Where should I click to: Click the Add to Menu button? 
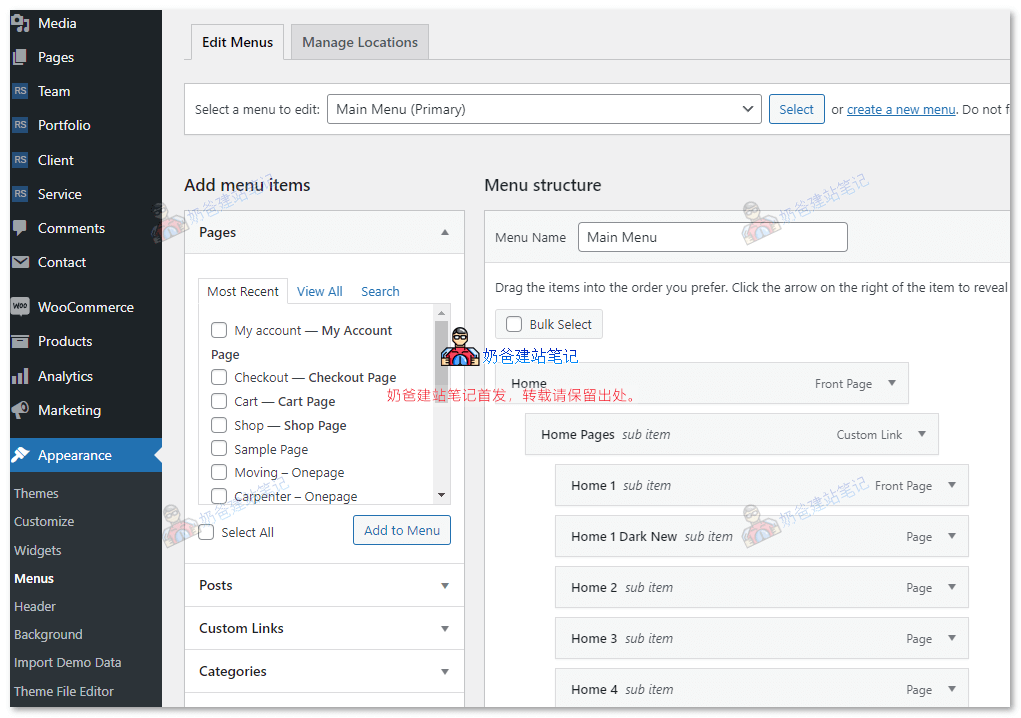pyautogui.click(x=402, y=530)
